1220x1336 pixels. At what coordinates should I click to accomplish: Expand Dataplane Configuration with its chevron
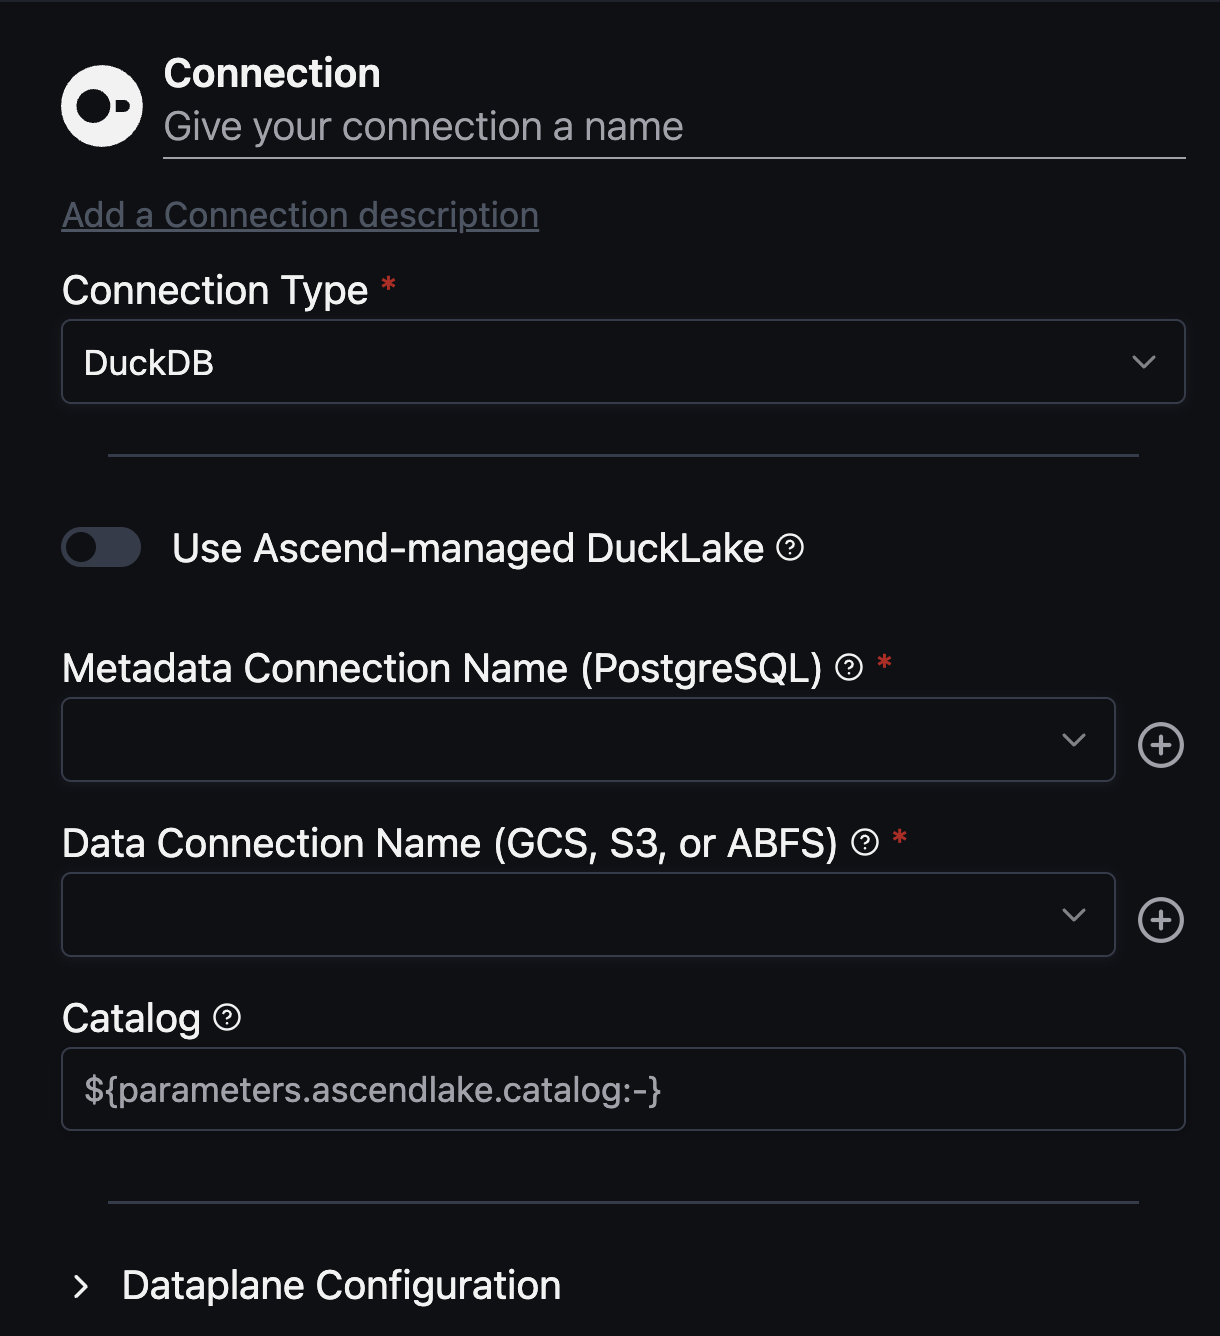[81, 1287]
